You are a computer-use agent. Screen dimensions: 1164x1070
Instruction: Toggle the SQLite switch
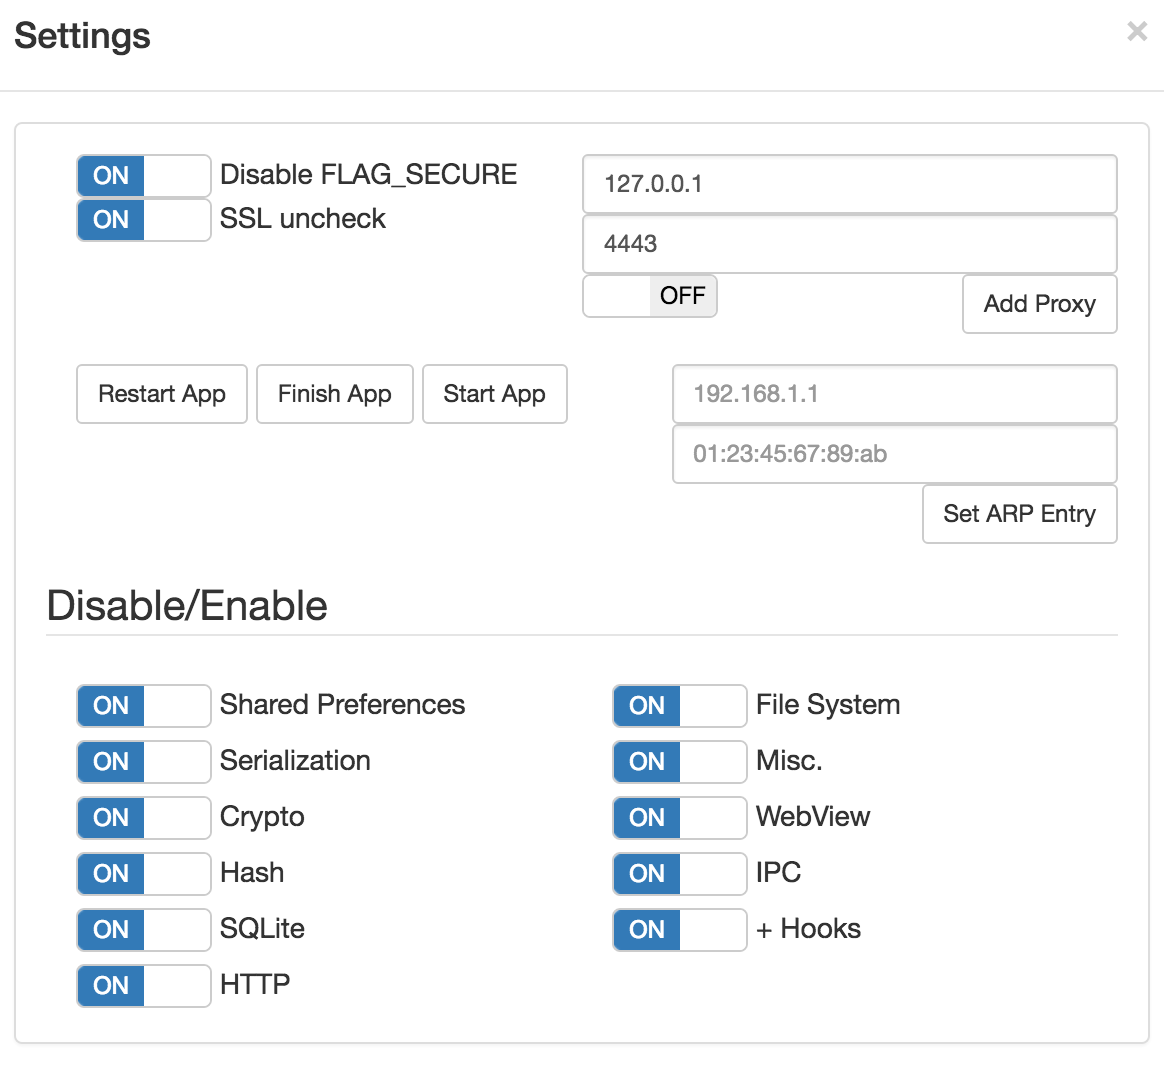tap(143, 930)
